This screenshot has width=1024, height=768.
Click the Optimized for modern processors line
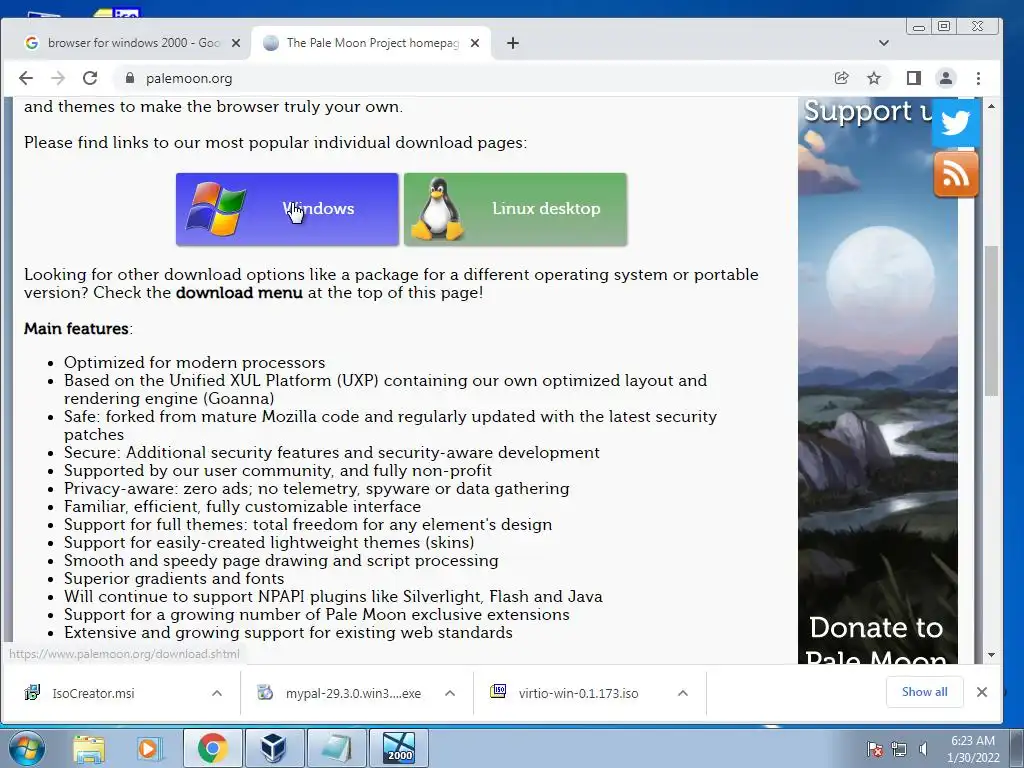[195, 362]
